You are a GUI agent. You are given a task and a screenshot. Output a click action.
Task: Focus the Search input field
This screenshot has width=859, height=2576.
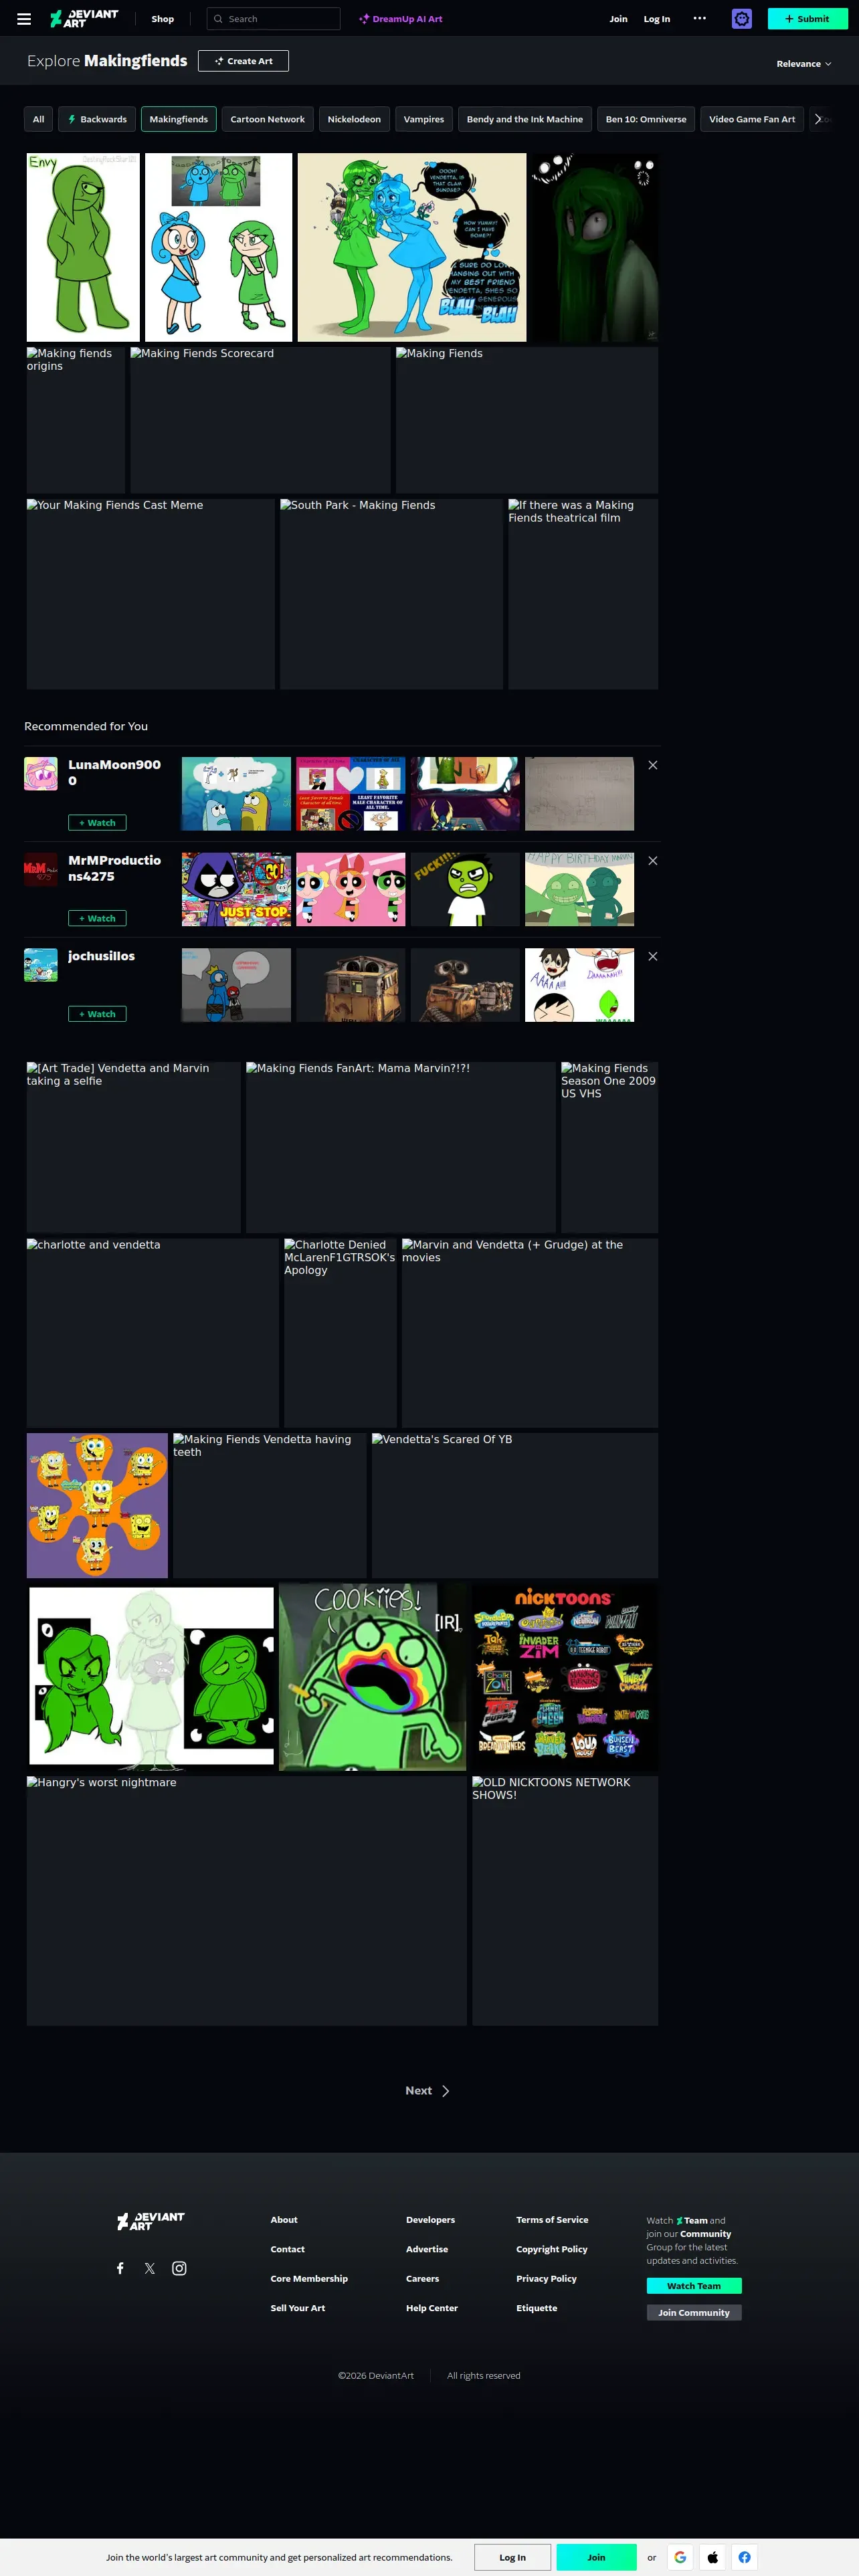pyautogui.click(x=274, y=19)
